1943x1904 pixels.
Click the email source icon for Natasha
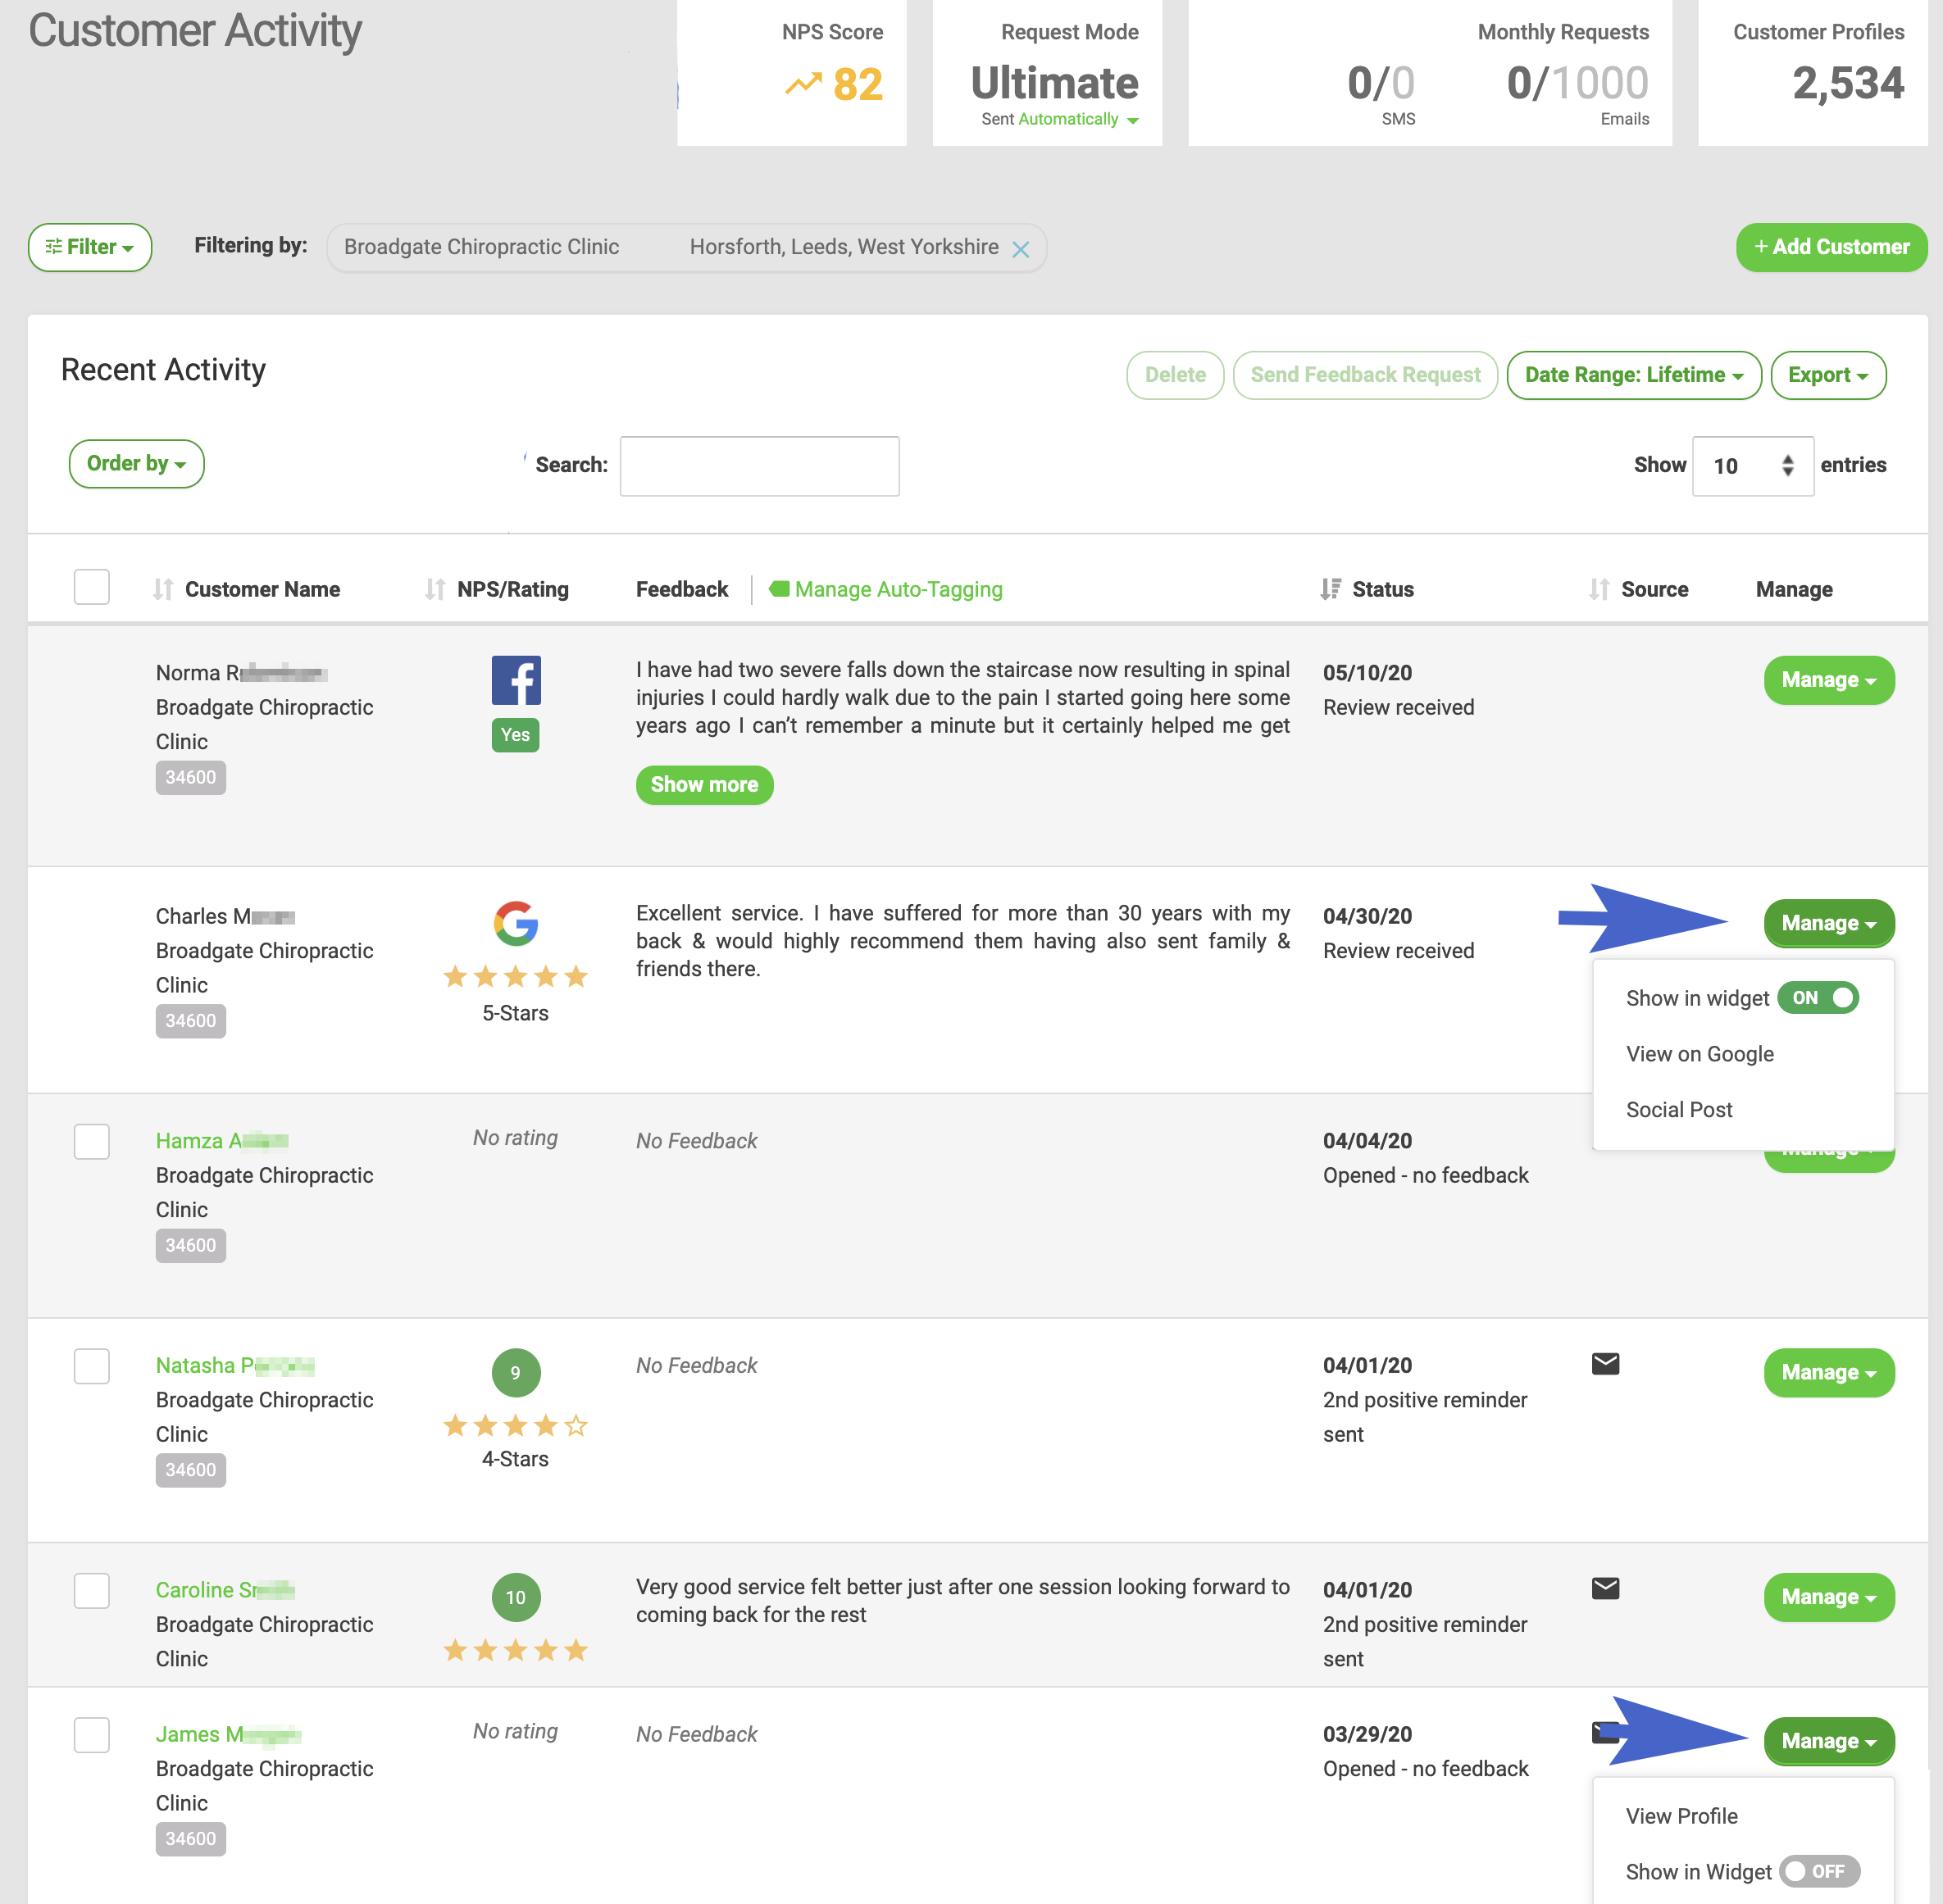(x=1605, y=1364)
